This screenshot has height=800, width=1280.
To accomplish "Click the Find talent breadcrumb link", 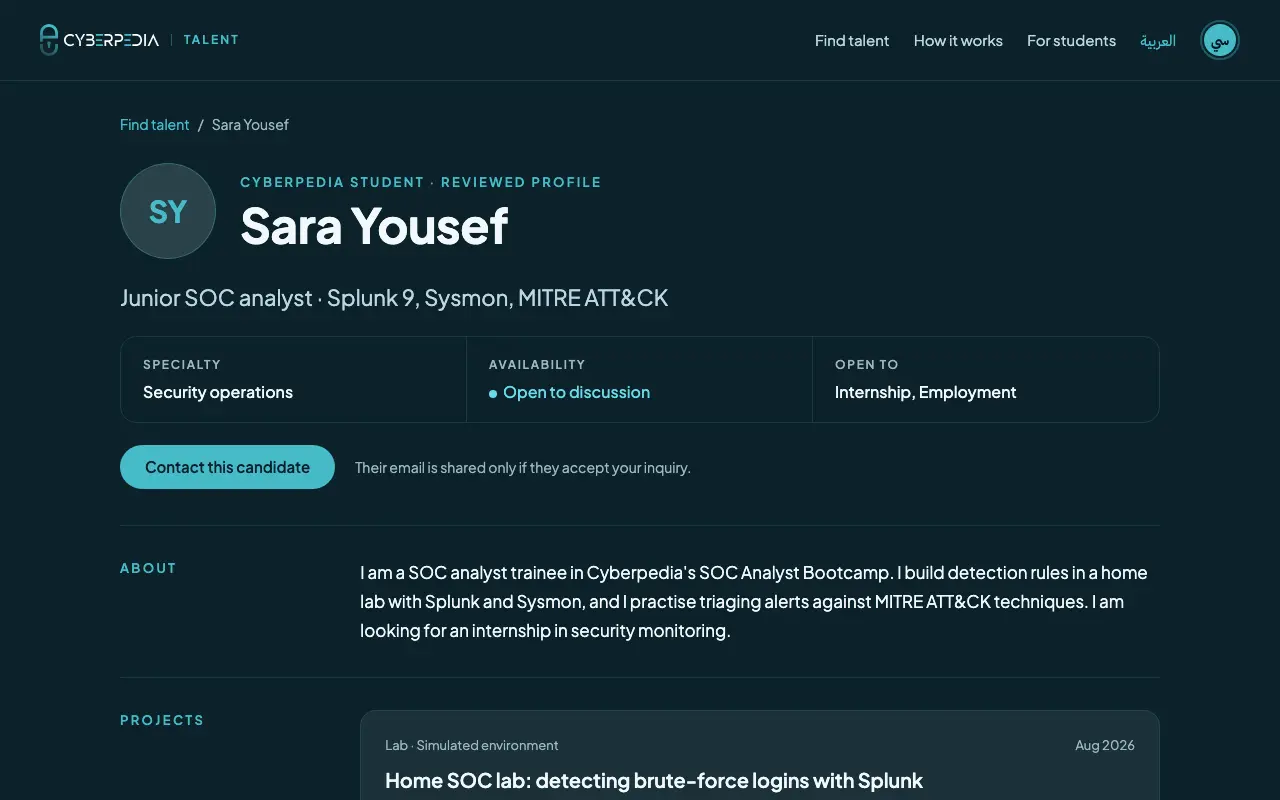I will tap(155, 125).
